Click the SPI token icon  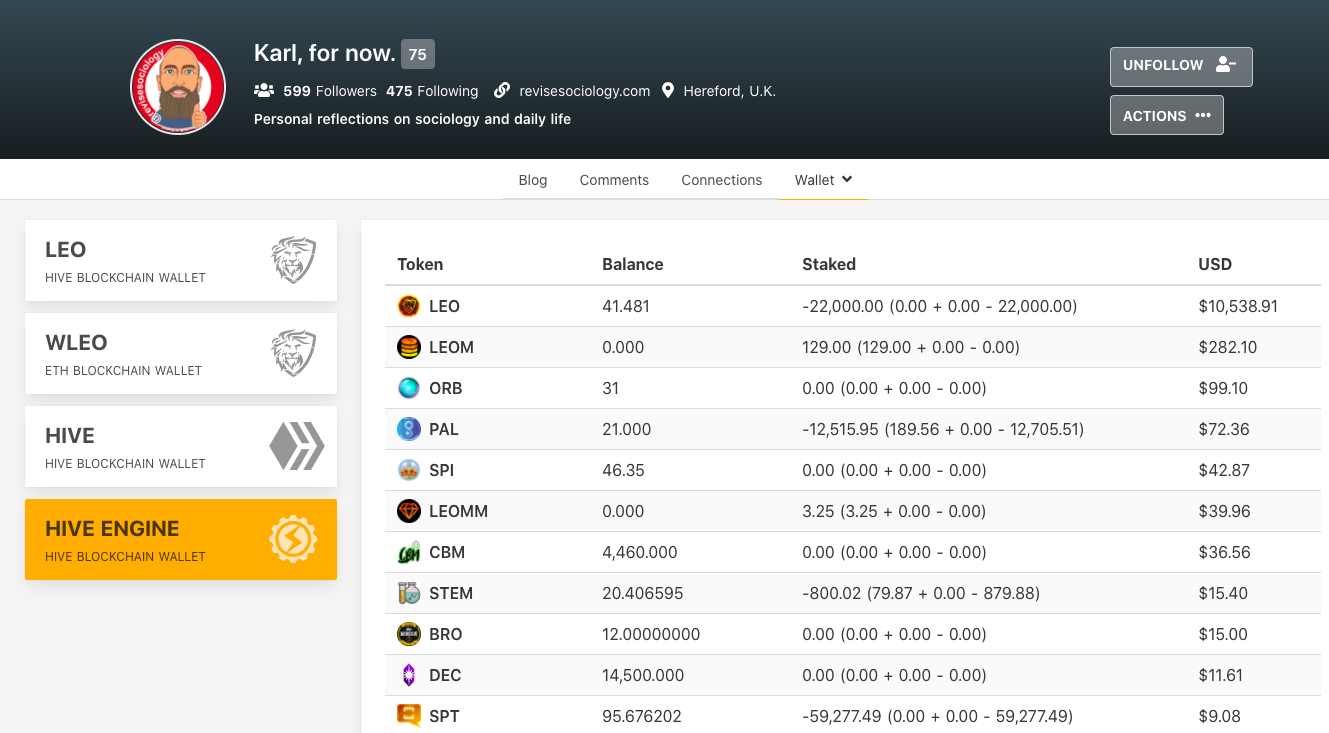click(x=408, y=470)
